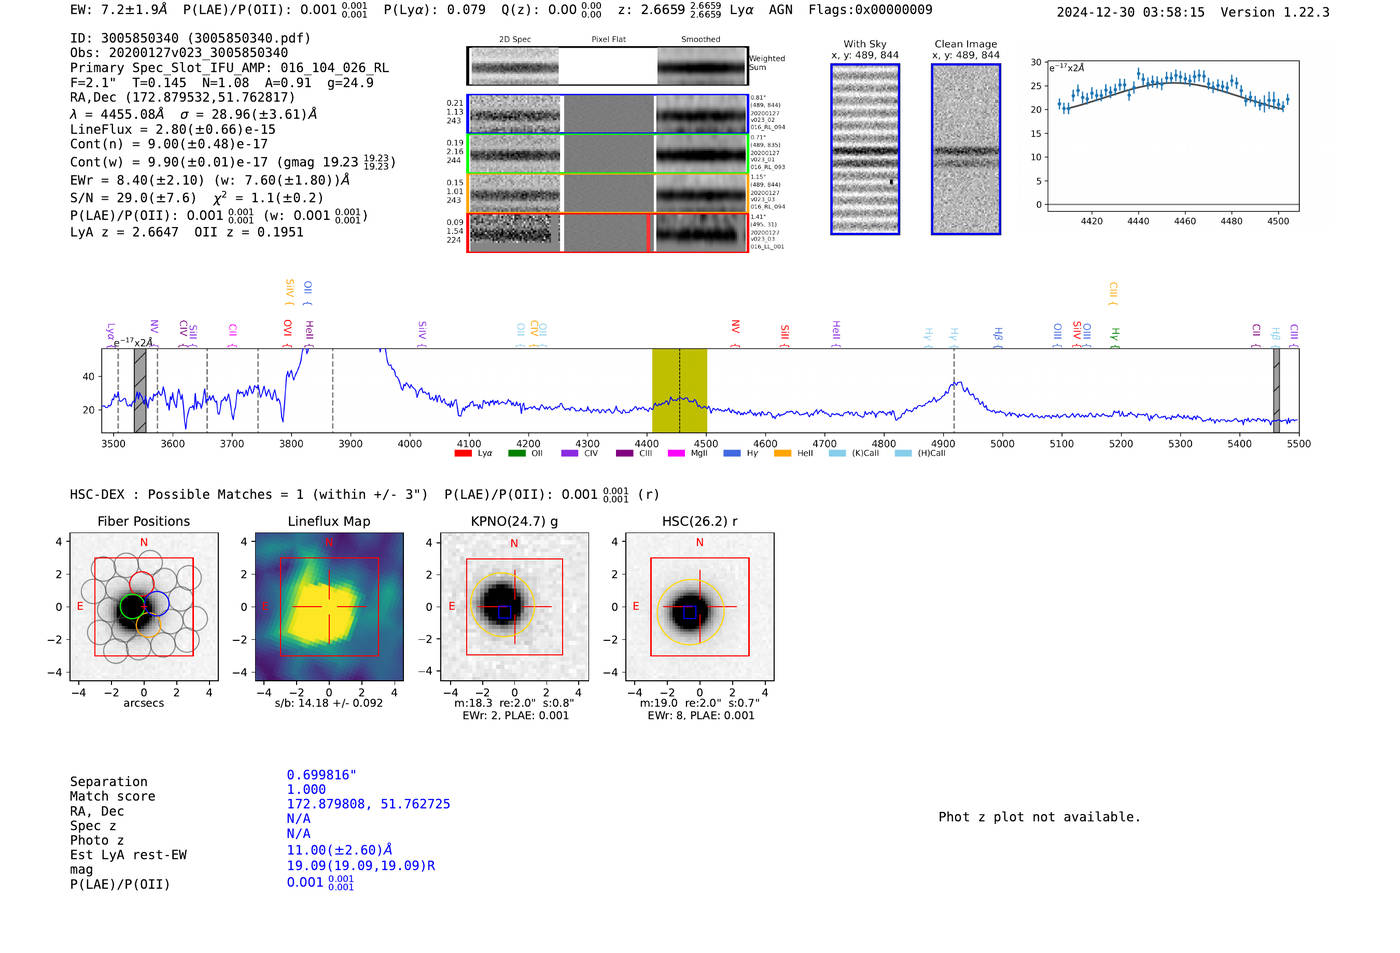The width and height of the screenshot is (1400, 953).
Task: Click the blue square marker in KPNO image
Action: coord(504,612)
